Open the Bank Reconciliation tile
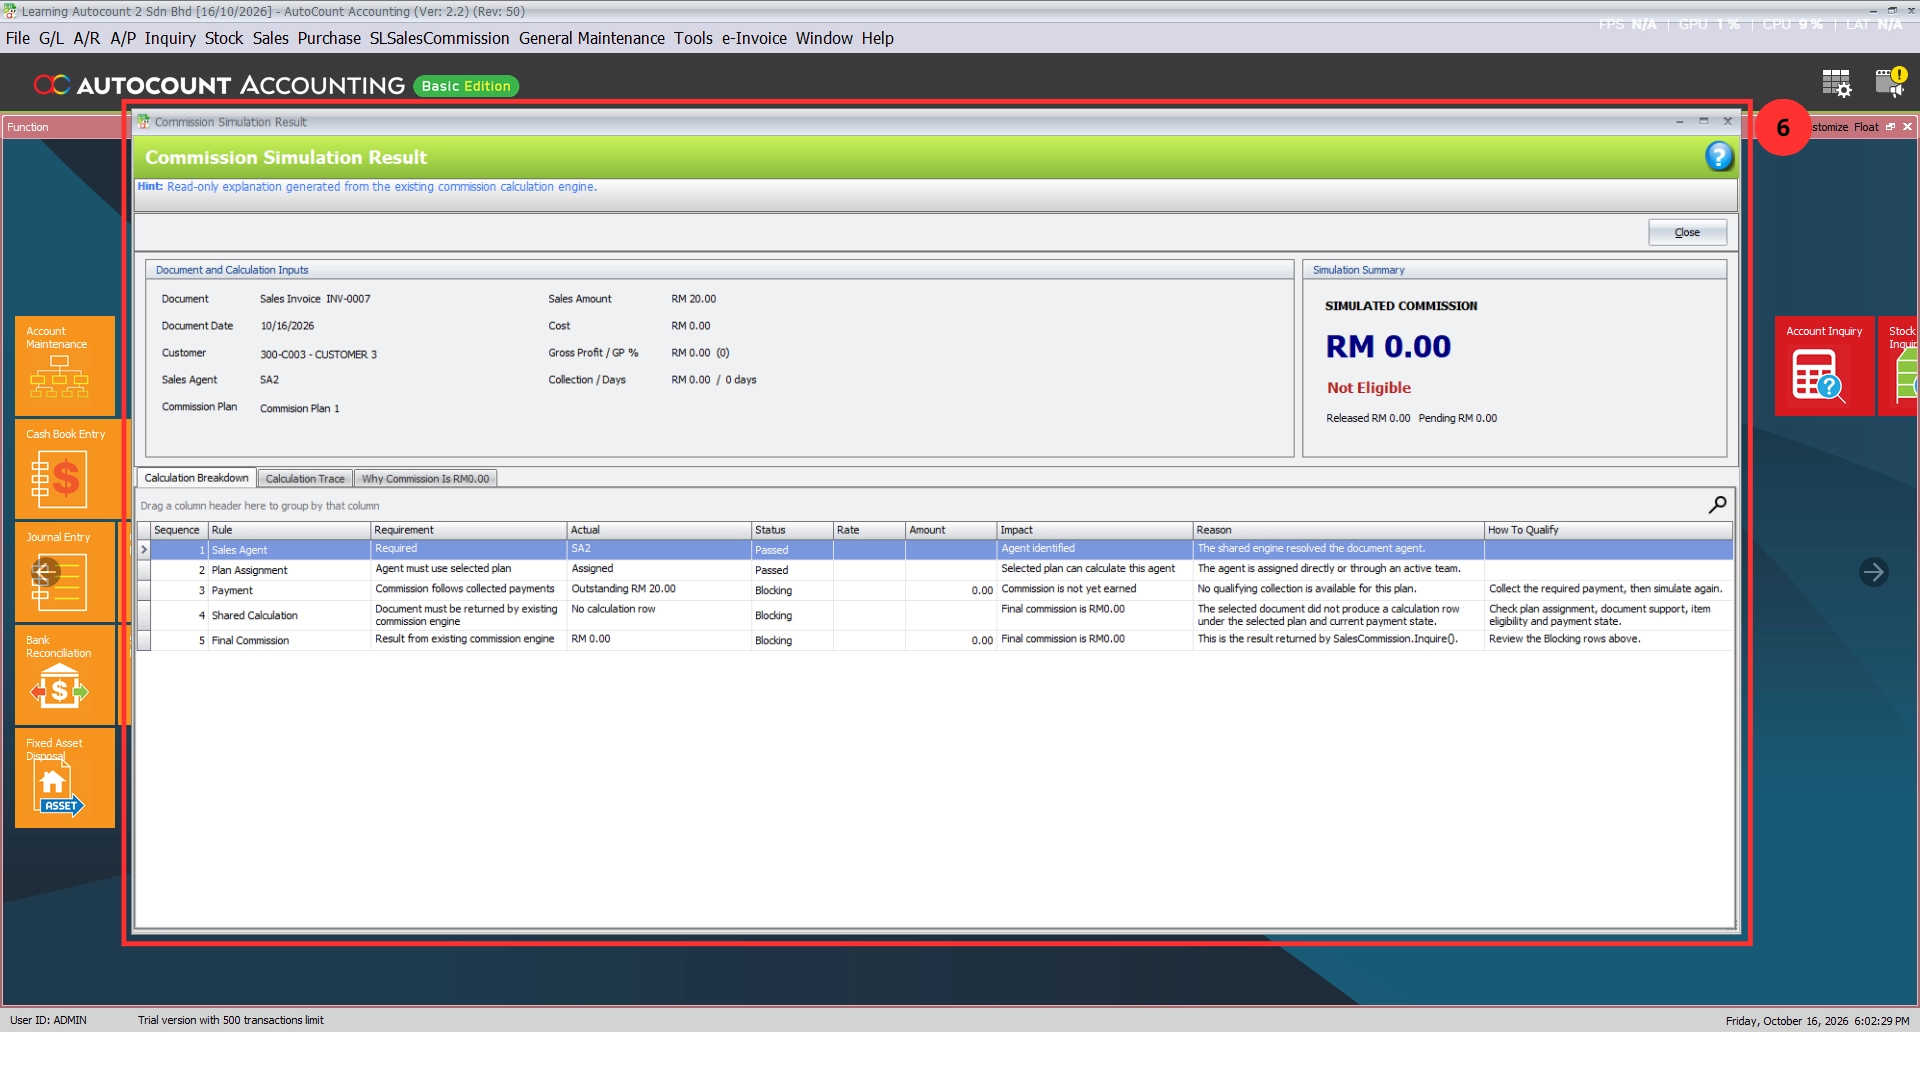 point(65,675)
